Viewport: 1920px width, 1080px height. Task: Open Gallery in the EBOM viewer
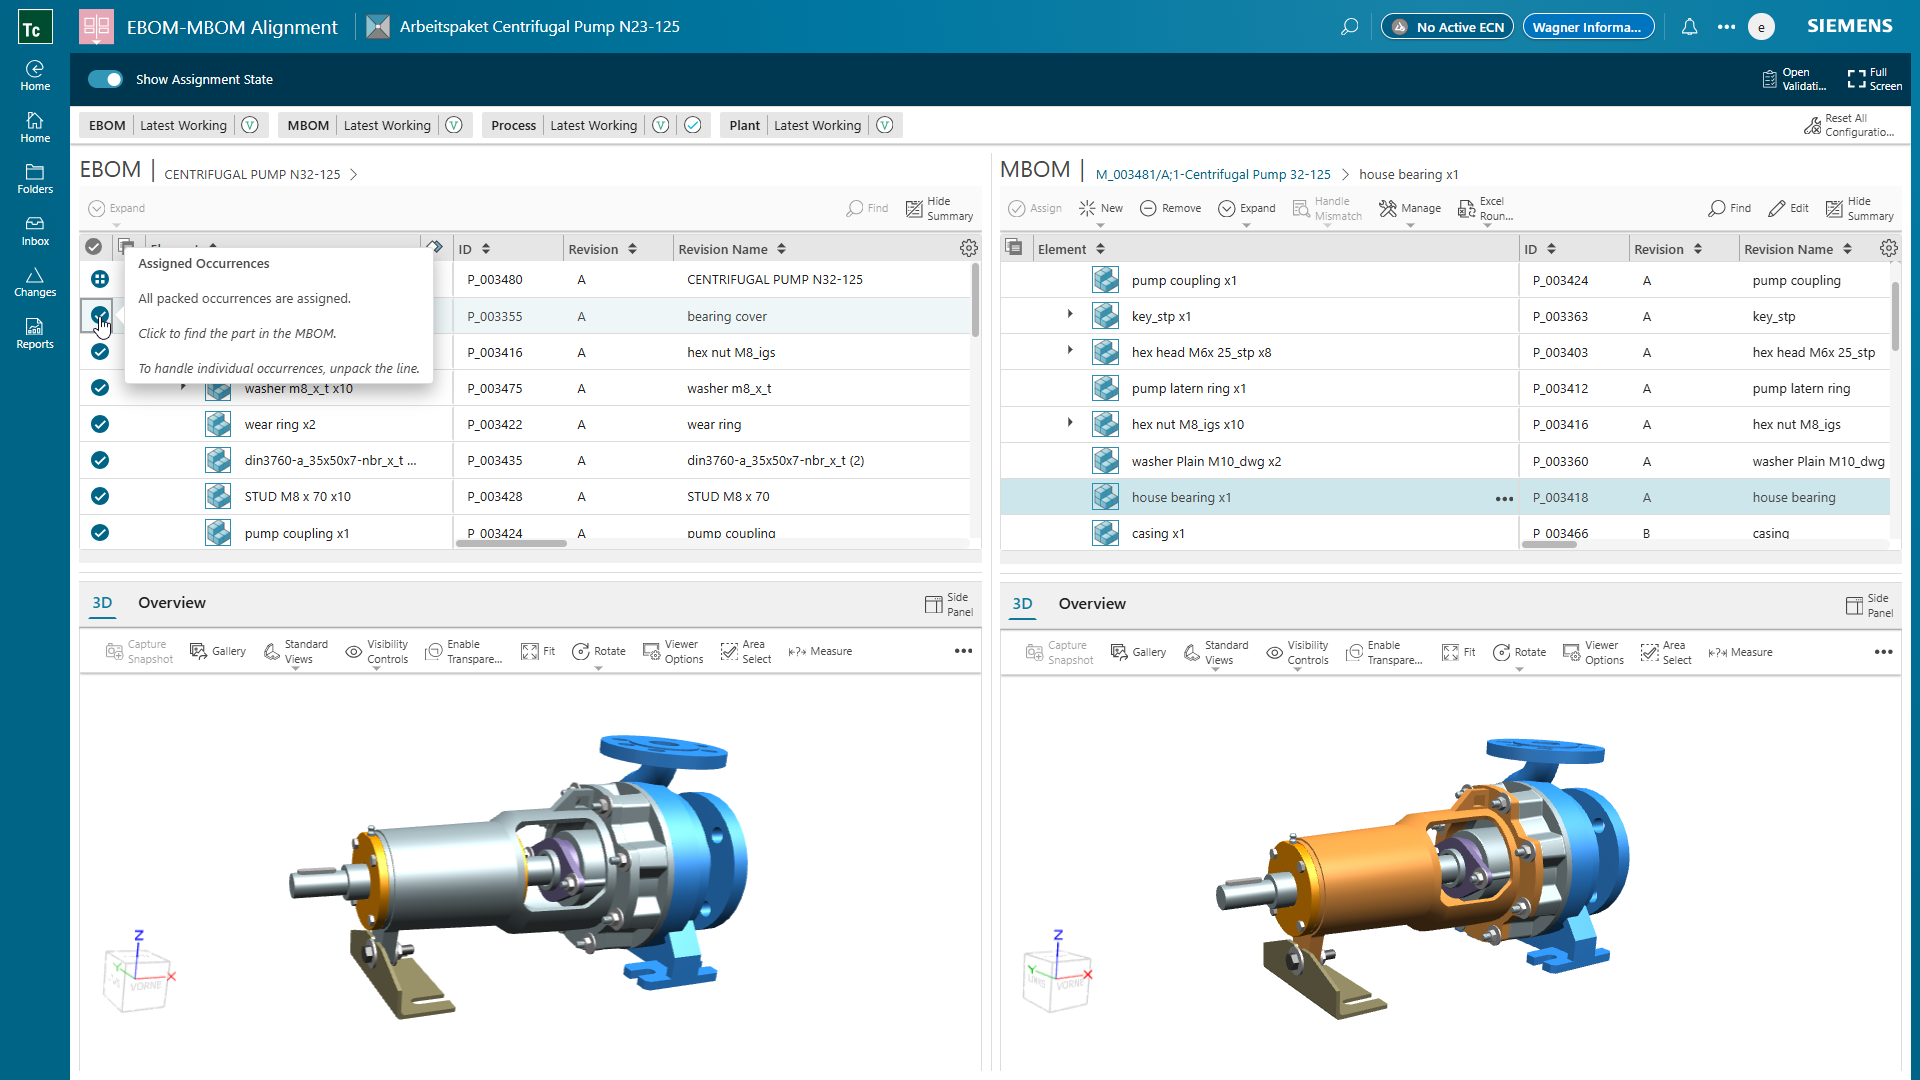click(217, 651)
